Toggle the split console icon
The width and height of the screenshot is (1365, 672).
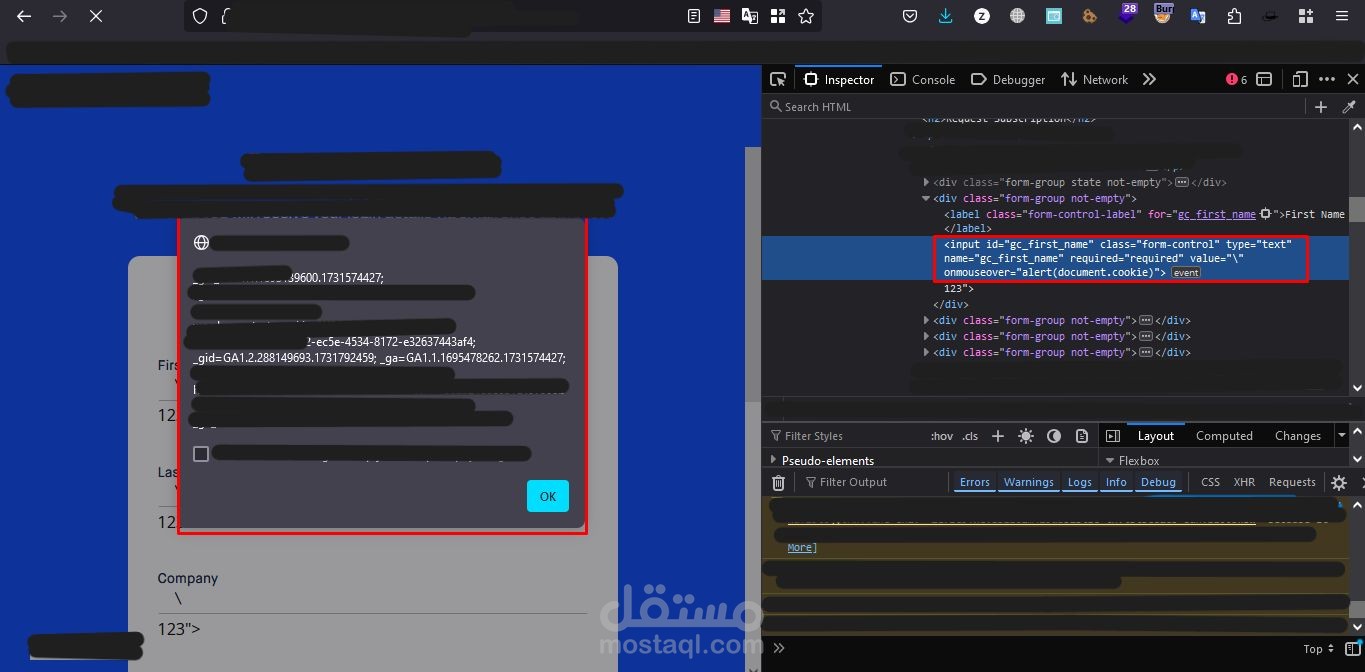click(1263, 79)
